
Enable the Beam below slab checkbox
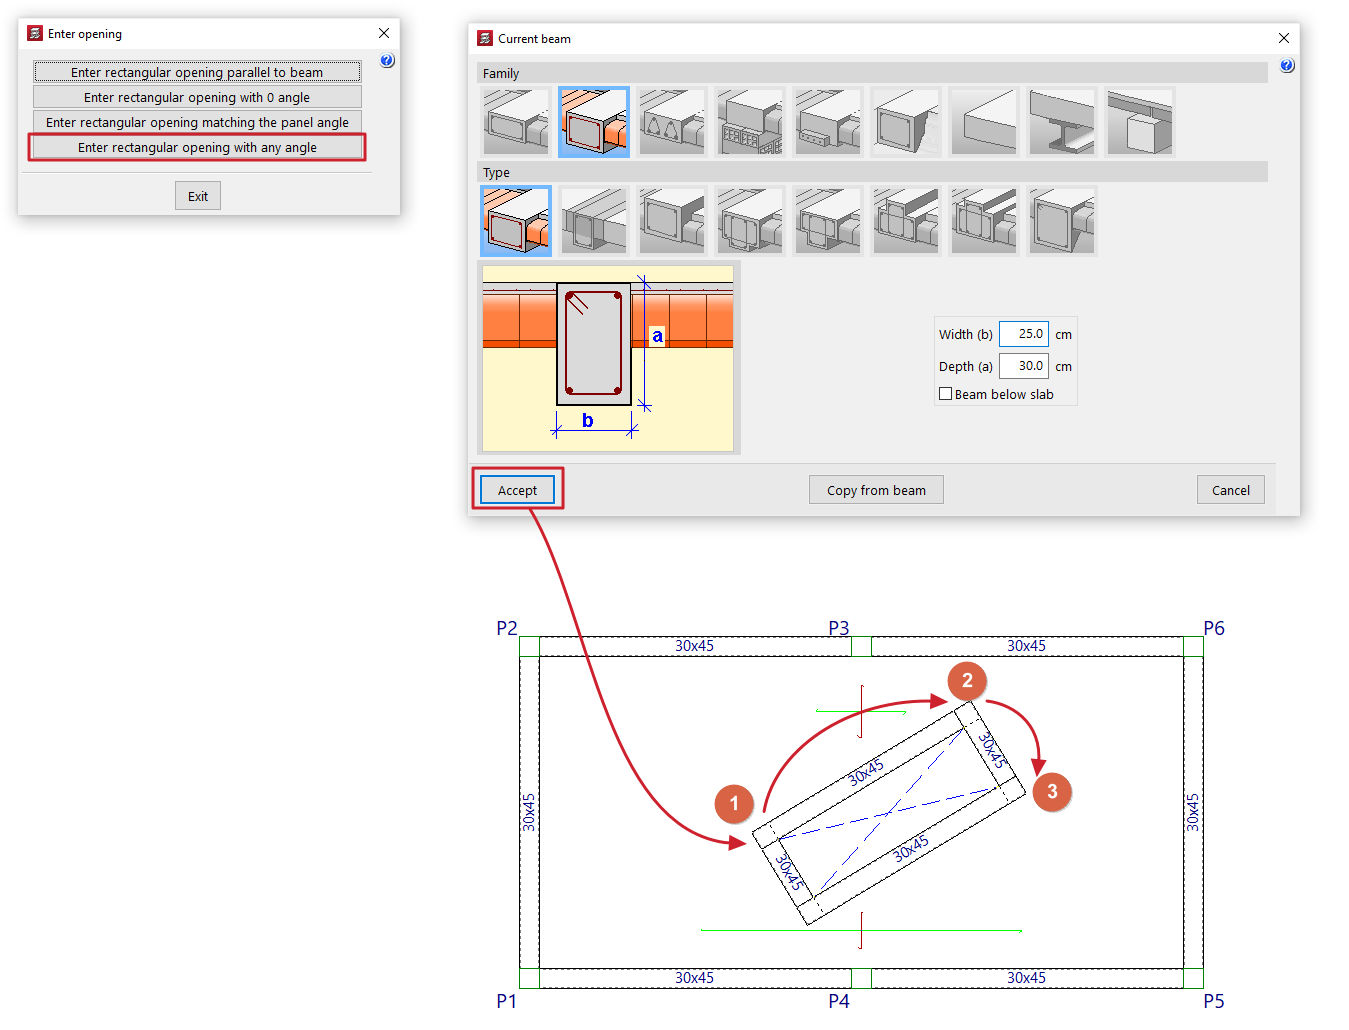[945, 394]
